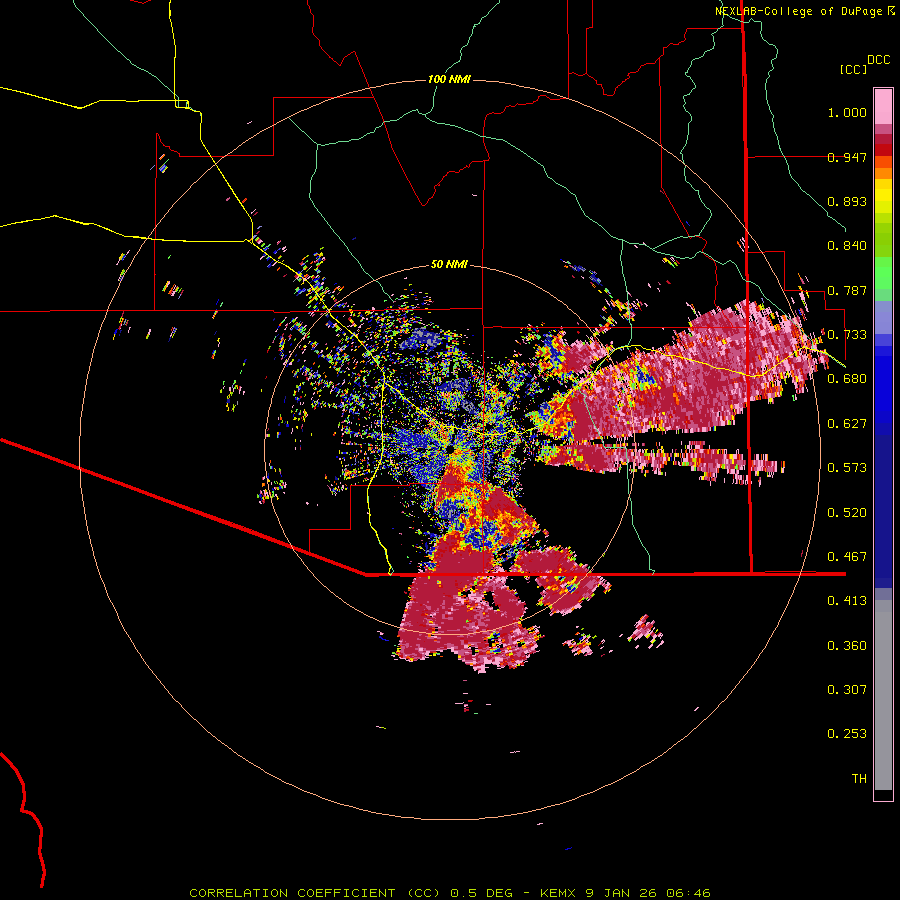Viewport: 900px width, 900px height.
Task: Click the 0.627 scale value
Action: coord(847,424)
